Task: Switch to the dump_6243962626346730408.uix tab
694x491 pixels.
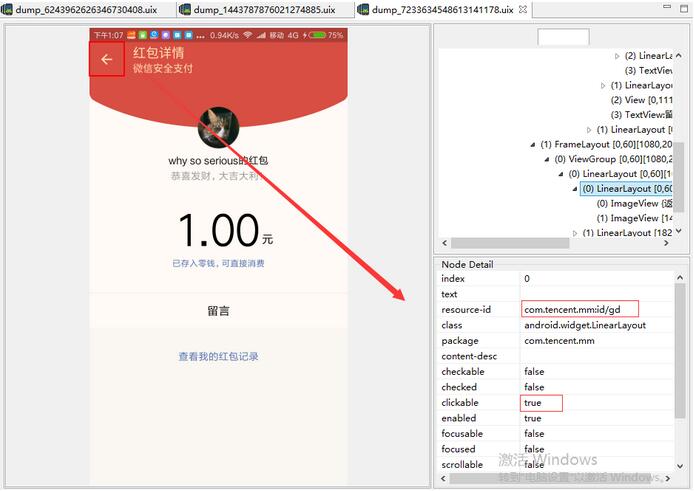Action: coord(86,9)
